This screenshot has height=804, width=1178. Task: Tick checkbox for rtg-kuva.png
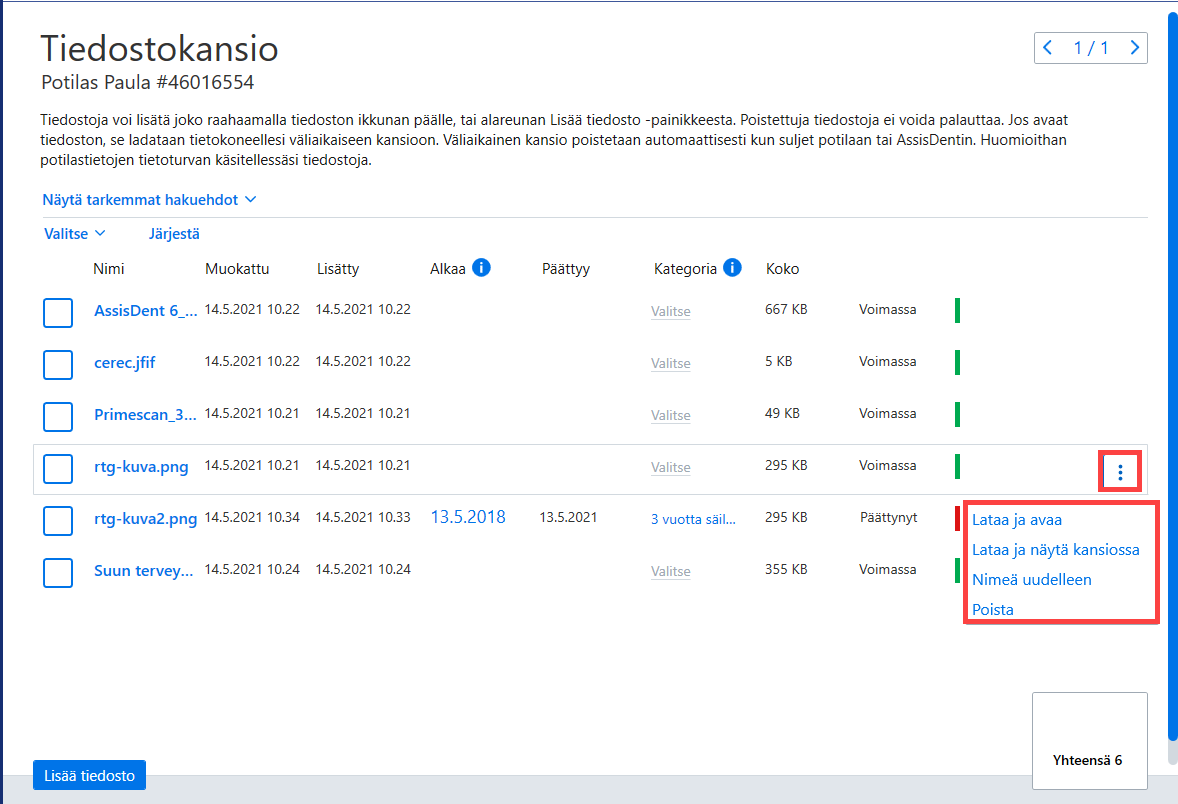(58, 468)
